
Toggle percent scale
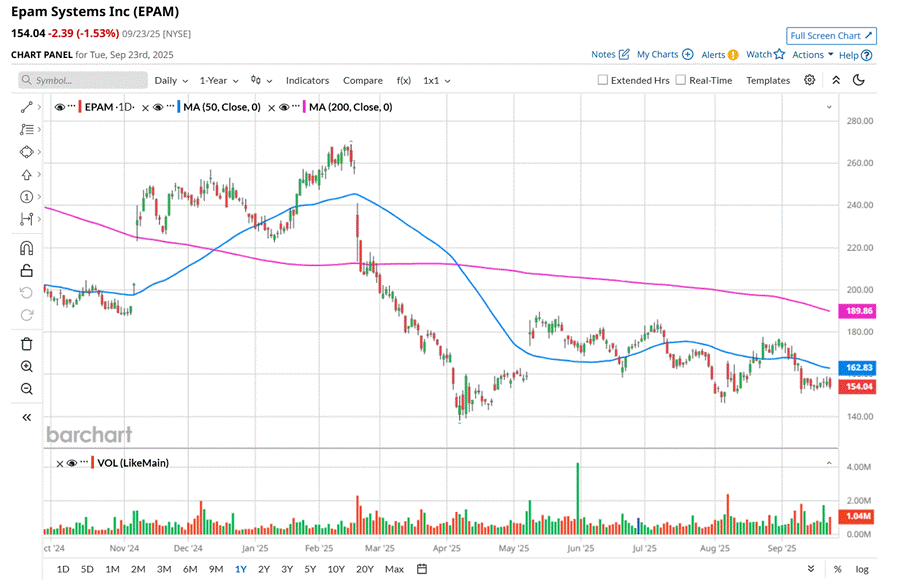point(838,569)
